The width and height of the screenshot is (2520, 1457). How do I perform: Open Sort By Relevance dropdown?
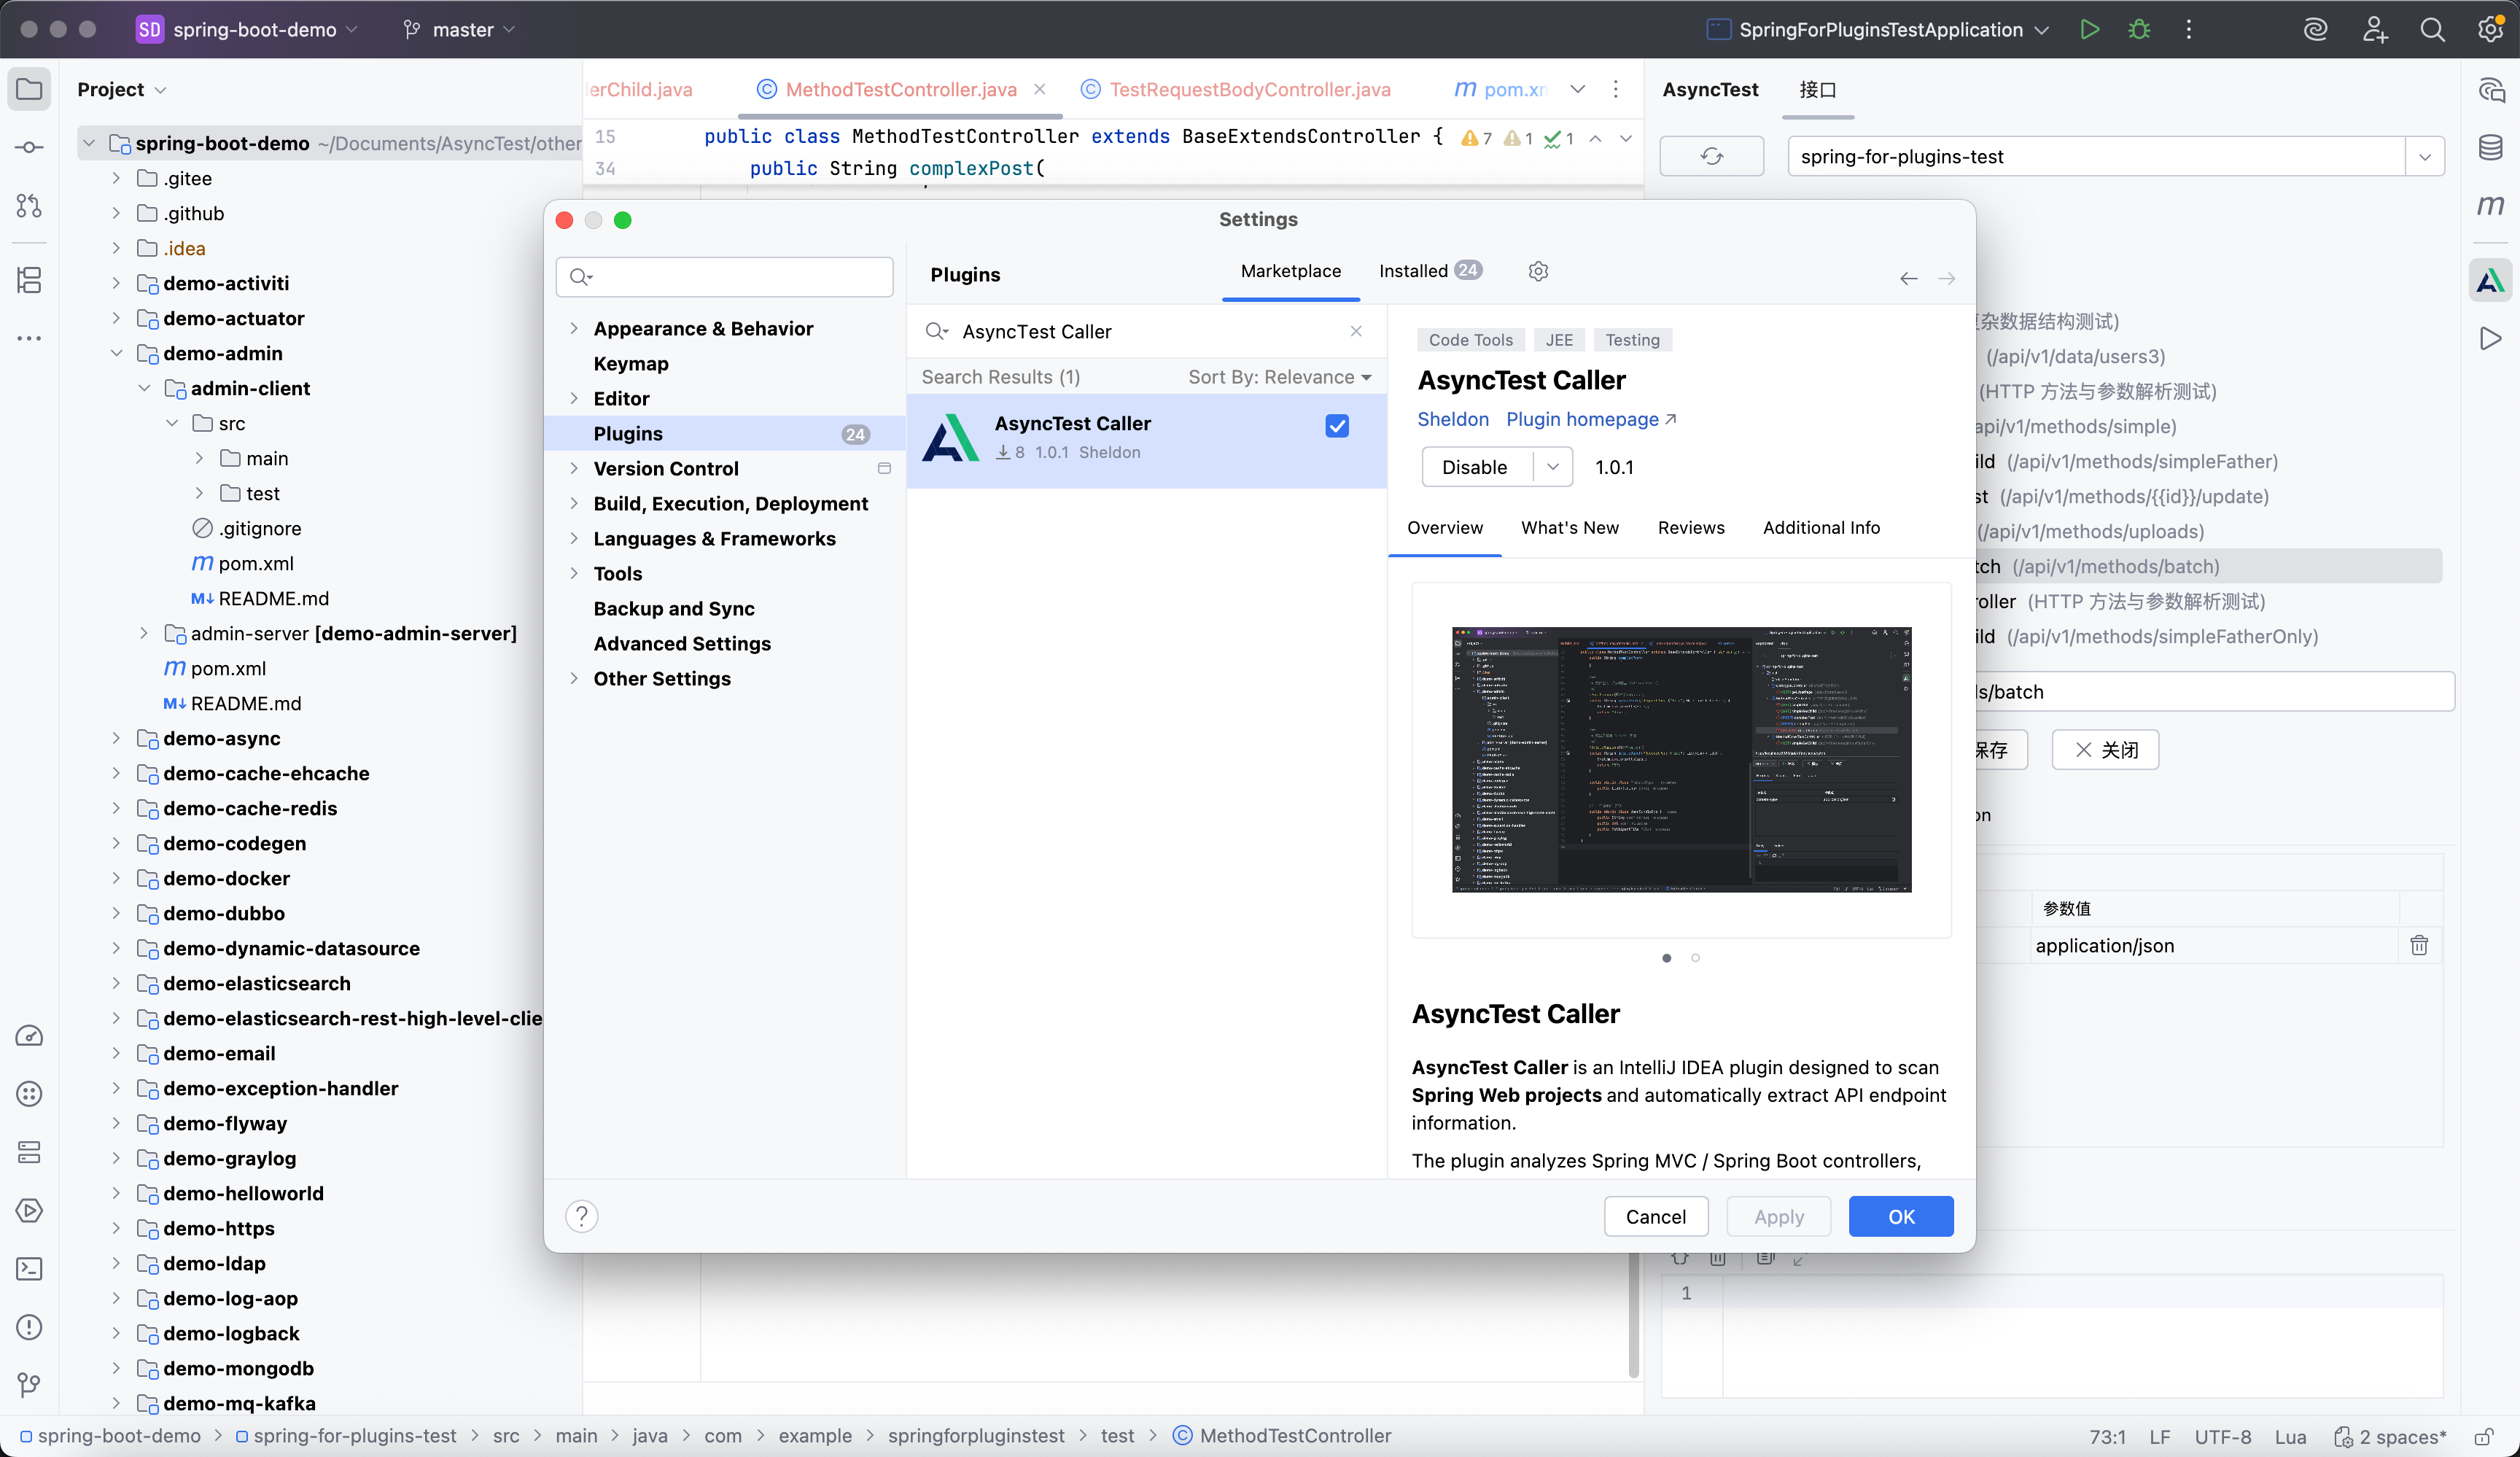tap(1279, 377)
